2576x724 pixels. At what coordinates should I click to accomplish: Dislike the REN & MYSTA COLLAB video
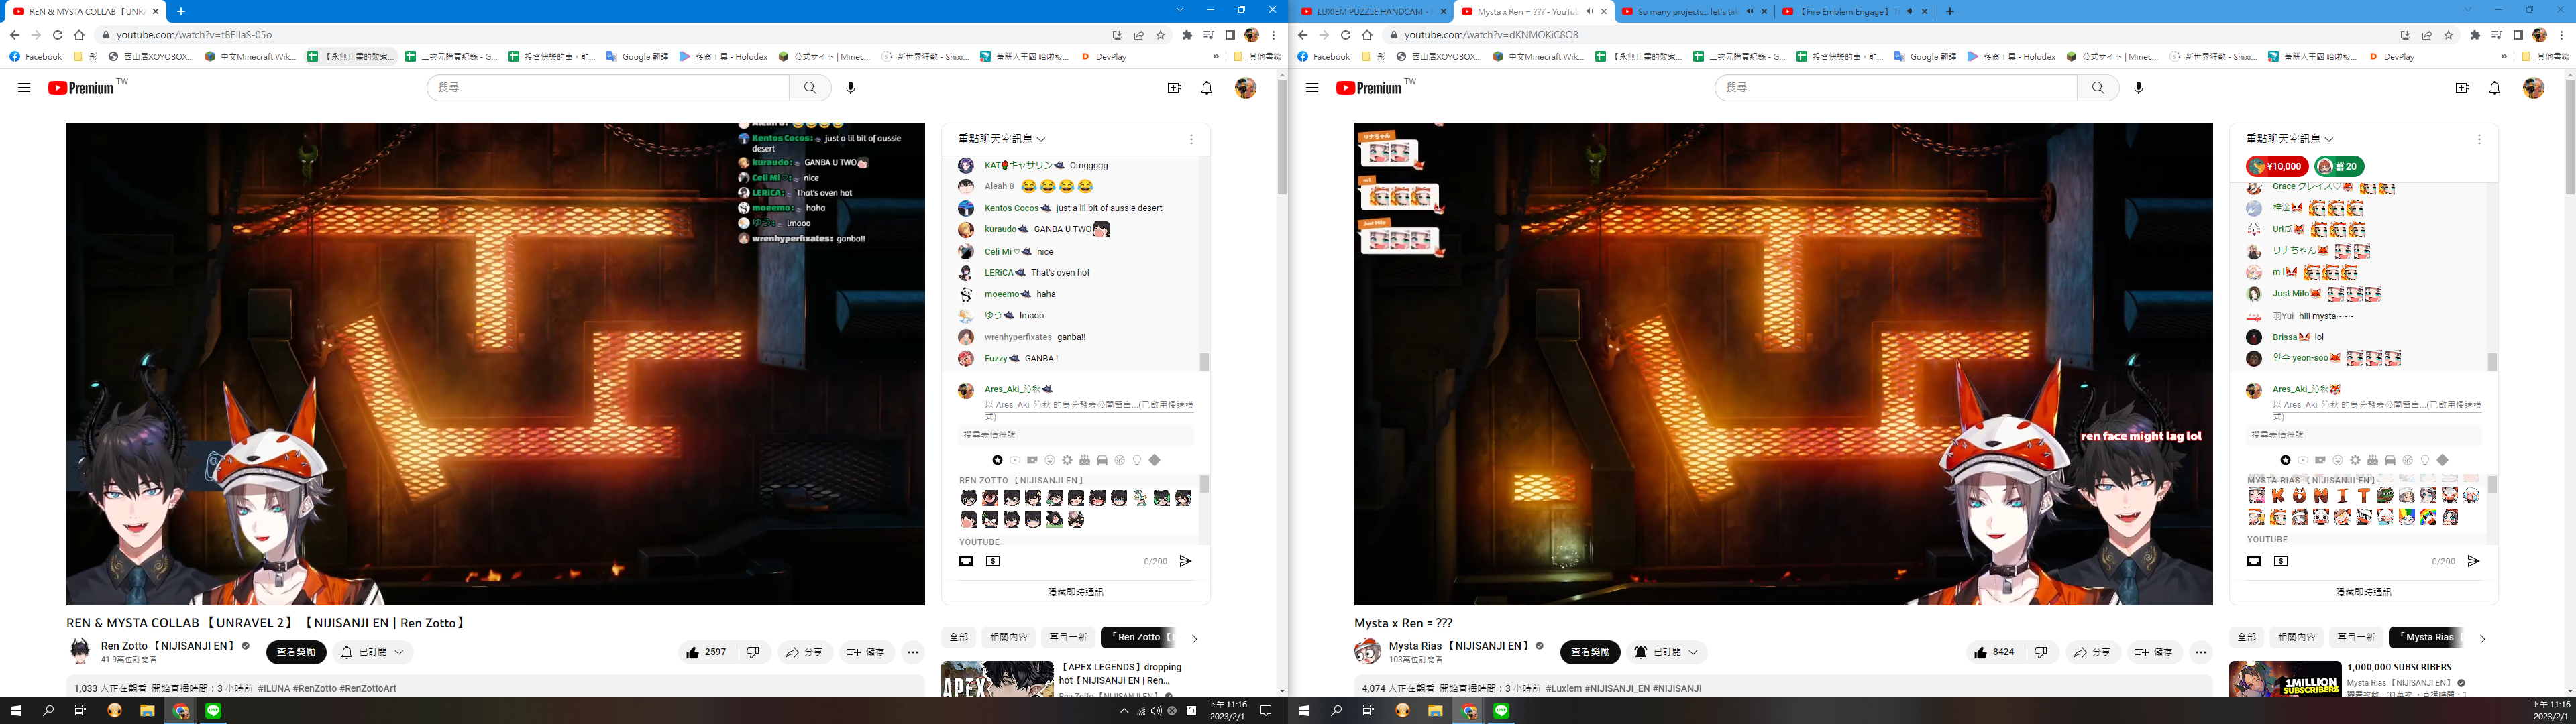[753, 652]
